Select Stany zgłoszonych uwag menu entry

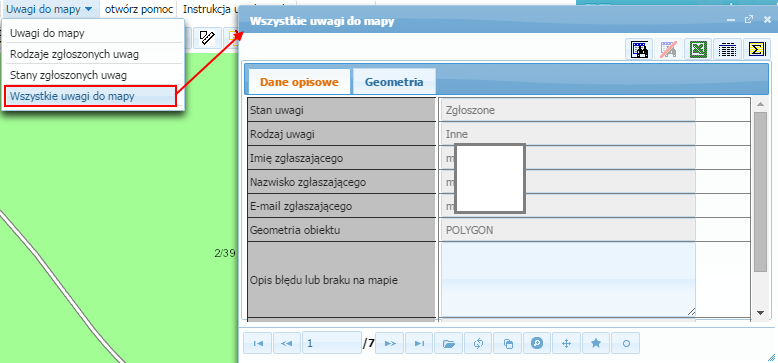point(92,75)
